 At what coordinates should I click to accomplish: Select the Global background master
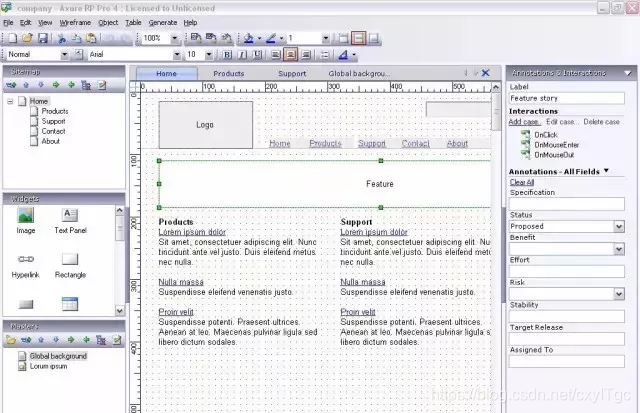click(x=58, y=356)
